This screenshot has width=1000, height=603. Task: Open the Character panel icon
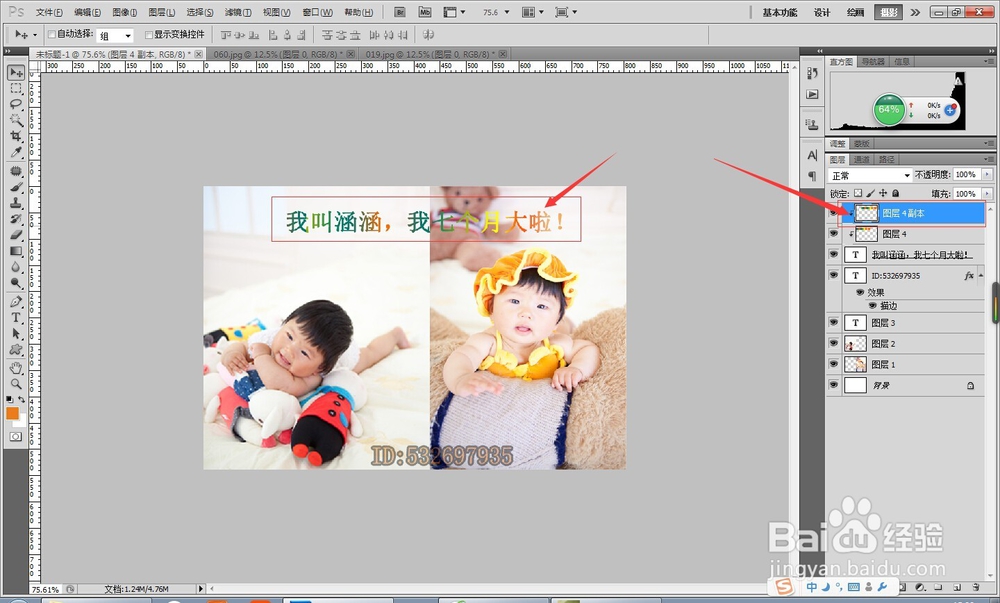point(812,155)
